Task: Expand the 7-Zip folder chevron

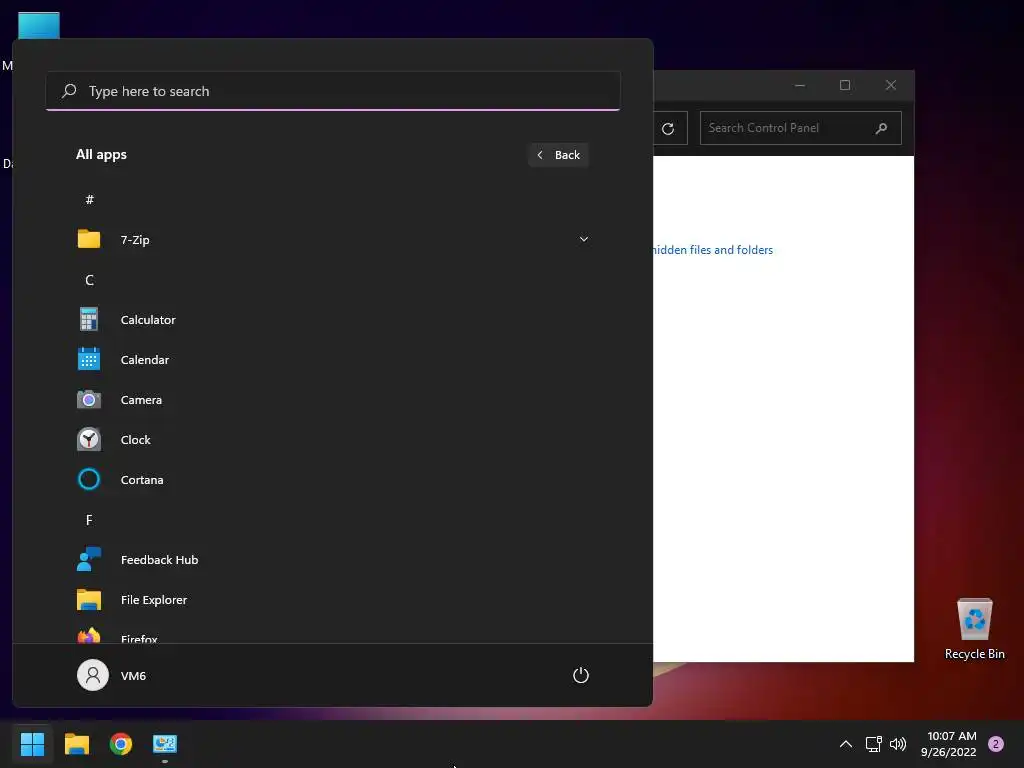Action: click(x=584, y=239)
